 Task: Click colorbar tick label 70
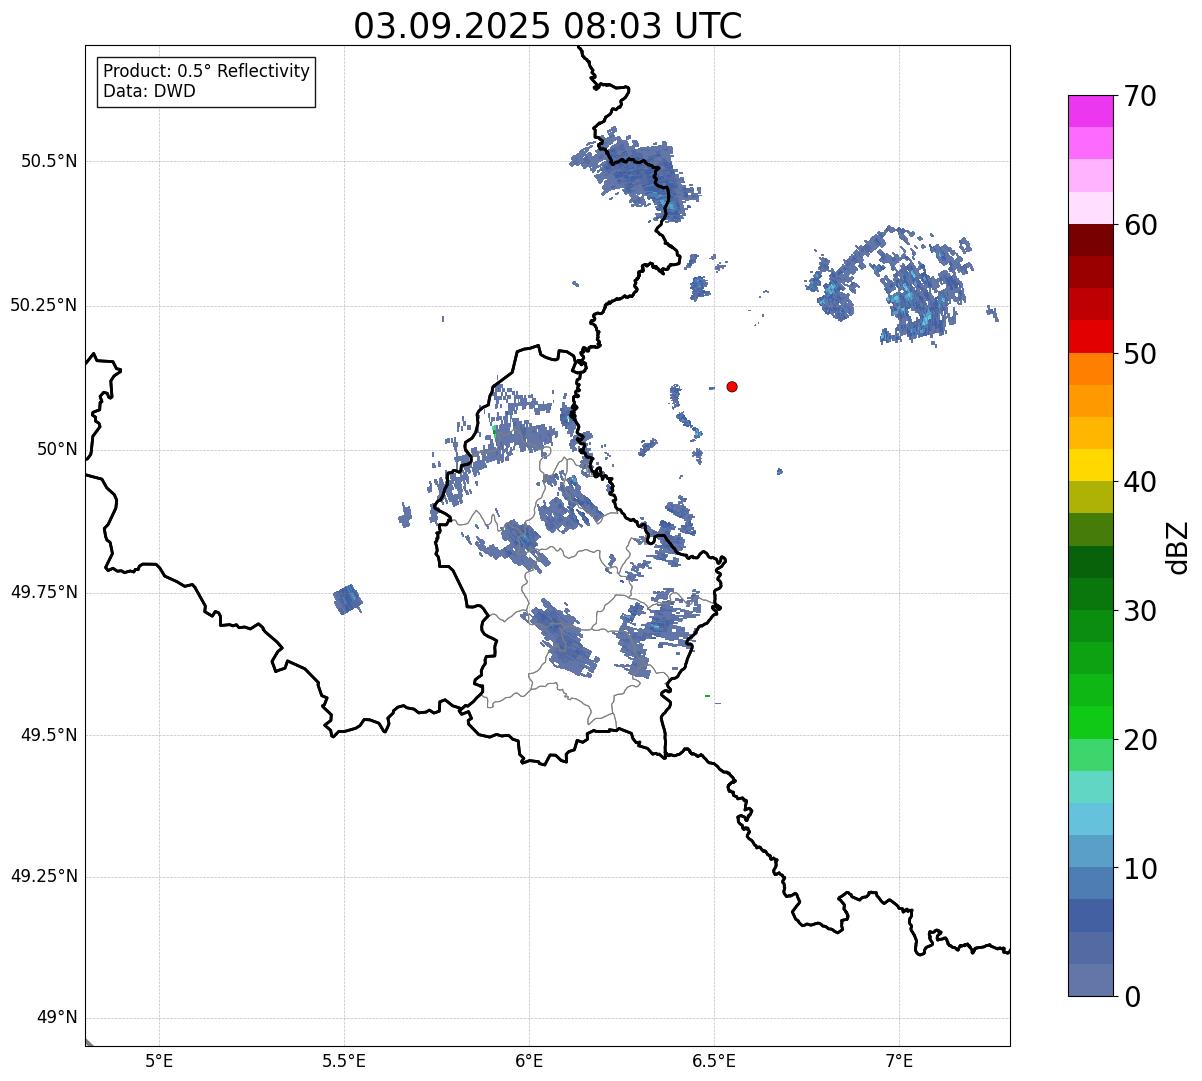1140,96
